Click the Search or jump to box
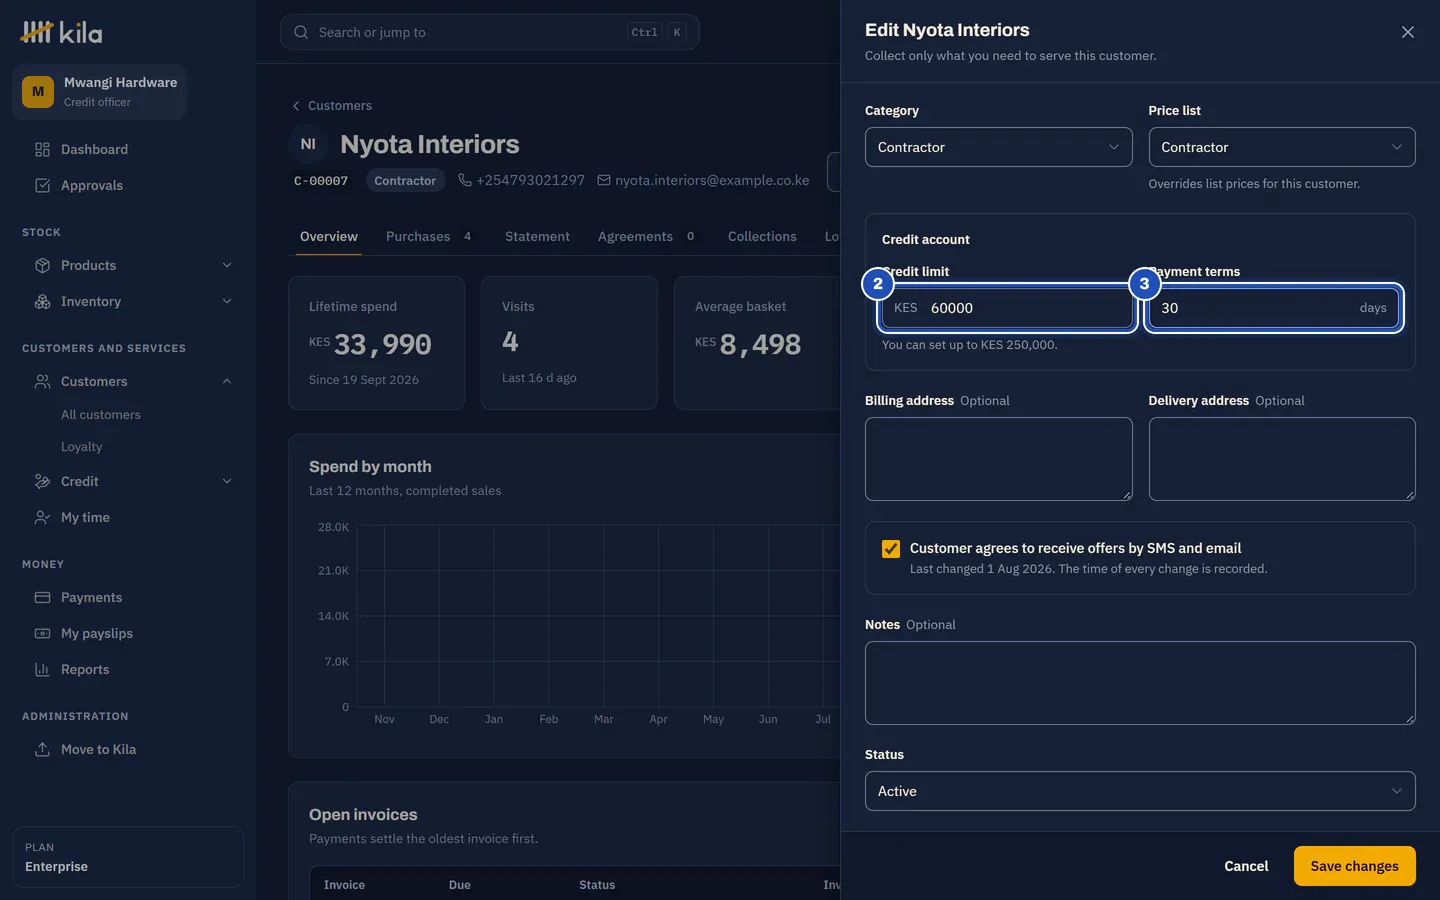Screen dimensions: 1440x900 point(490,32)
